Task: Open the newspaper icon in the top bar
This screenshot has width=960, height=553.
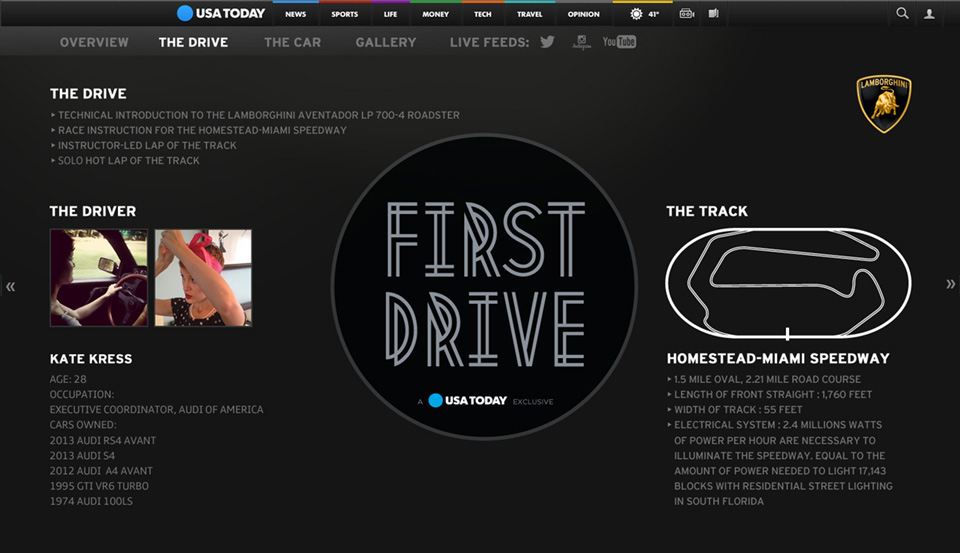Action: click(713, 13)
